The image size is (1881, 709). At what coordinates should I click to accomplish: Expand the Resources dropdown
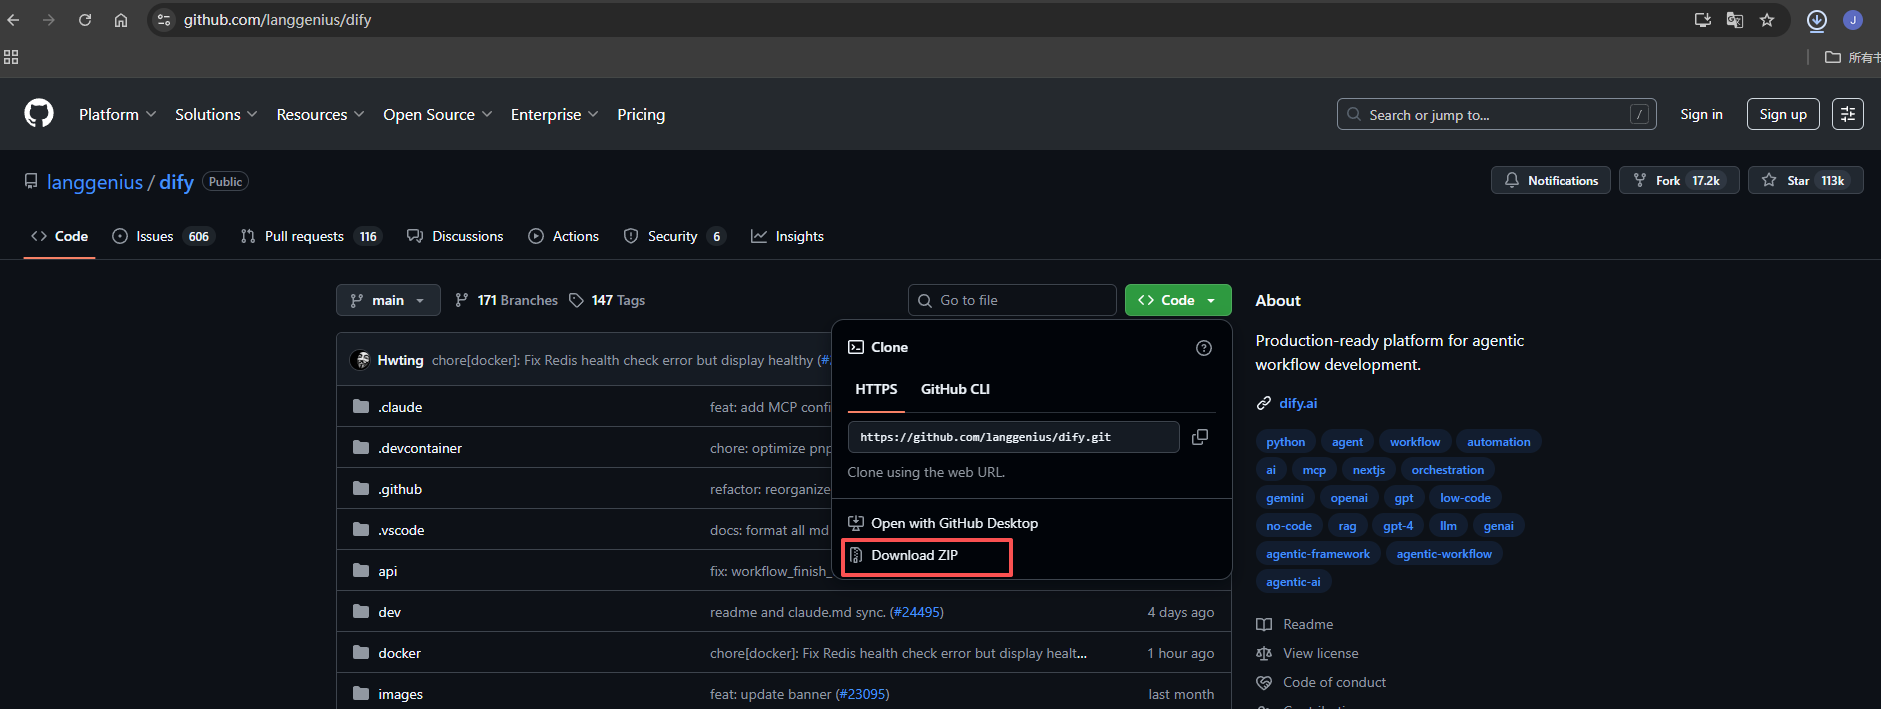tap(320, 114)
